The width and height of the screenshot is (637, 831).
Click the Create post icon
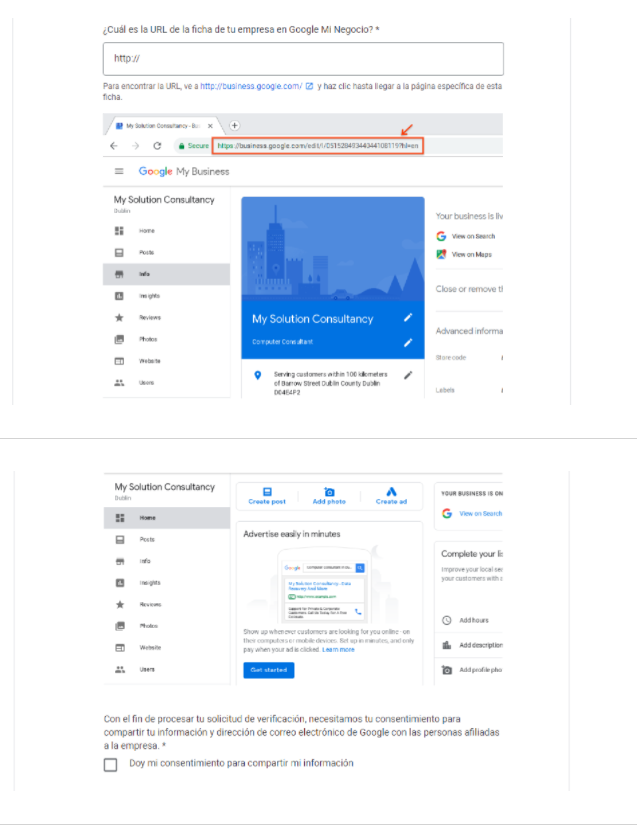[267, 492]
